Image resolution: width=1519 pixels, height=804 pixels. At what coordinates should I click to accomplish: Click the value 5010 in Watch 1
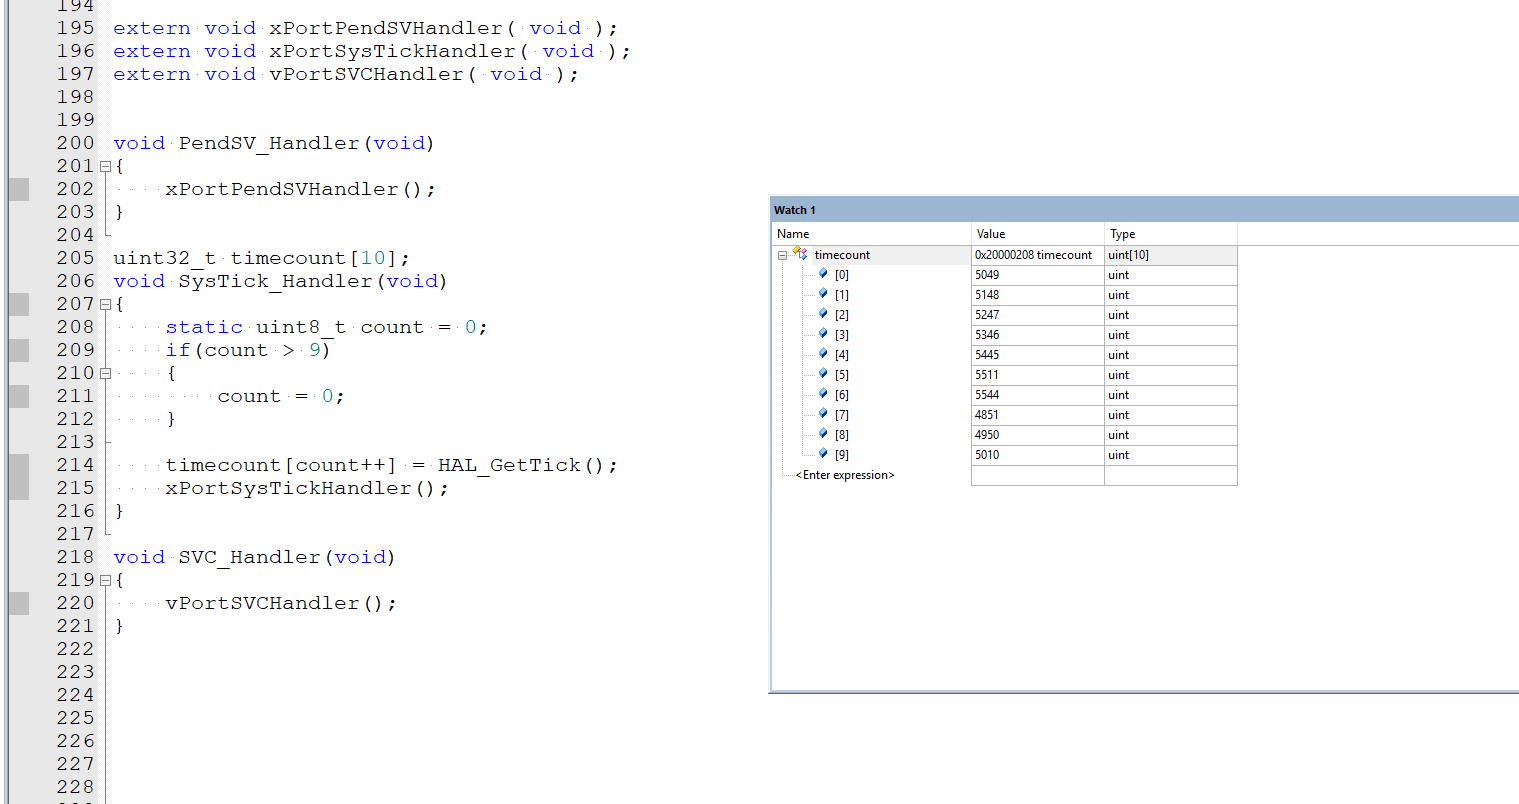(987, 455)
